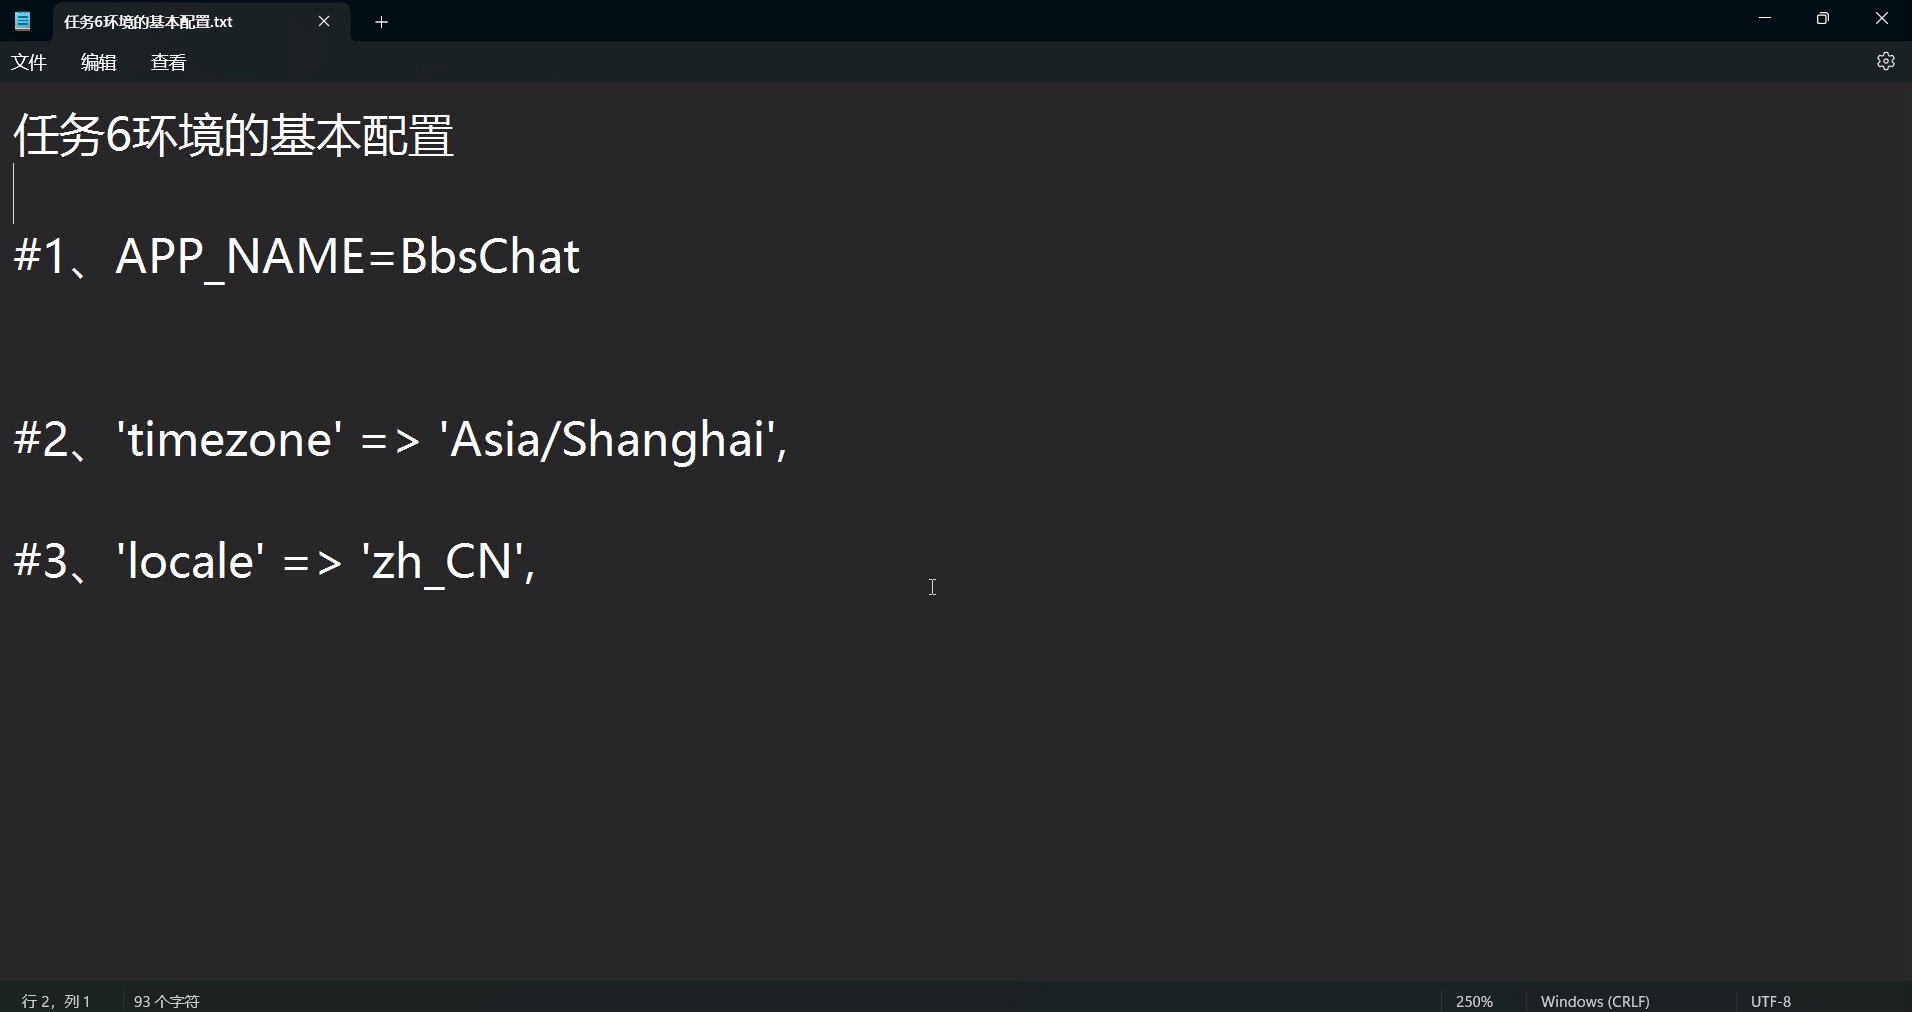This screenshot has width=1912, height=1012.
Task: Open the 查看 menu
Action: coord(167,62)
